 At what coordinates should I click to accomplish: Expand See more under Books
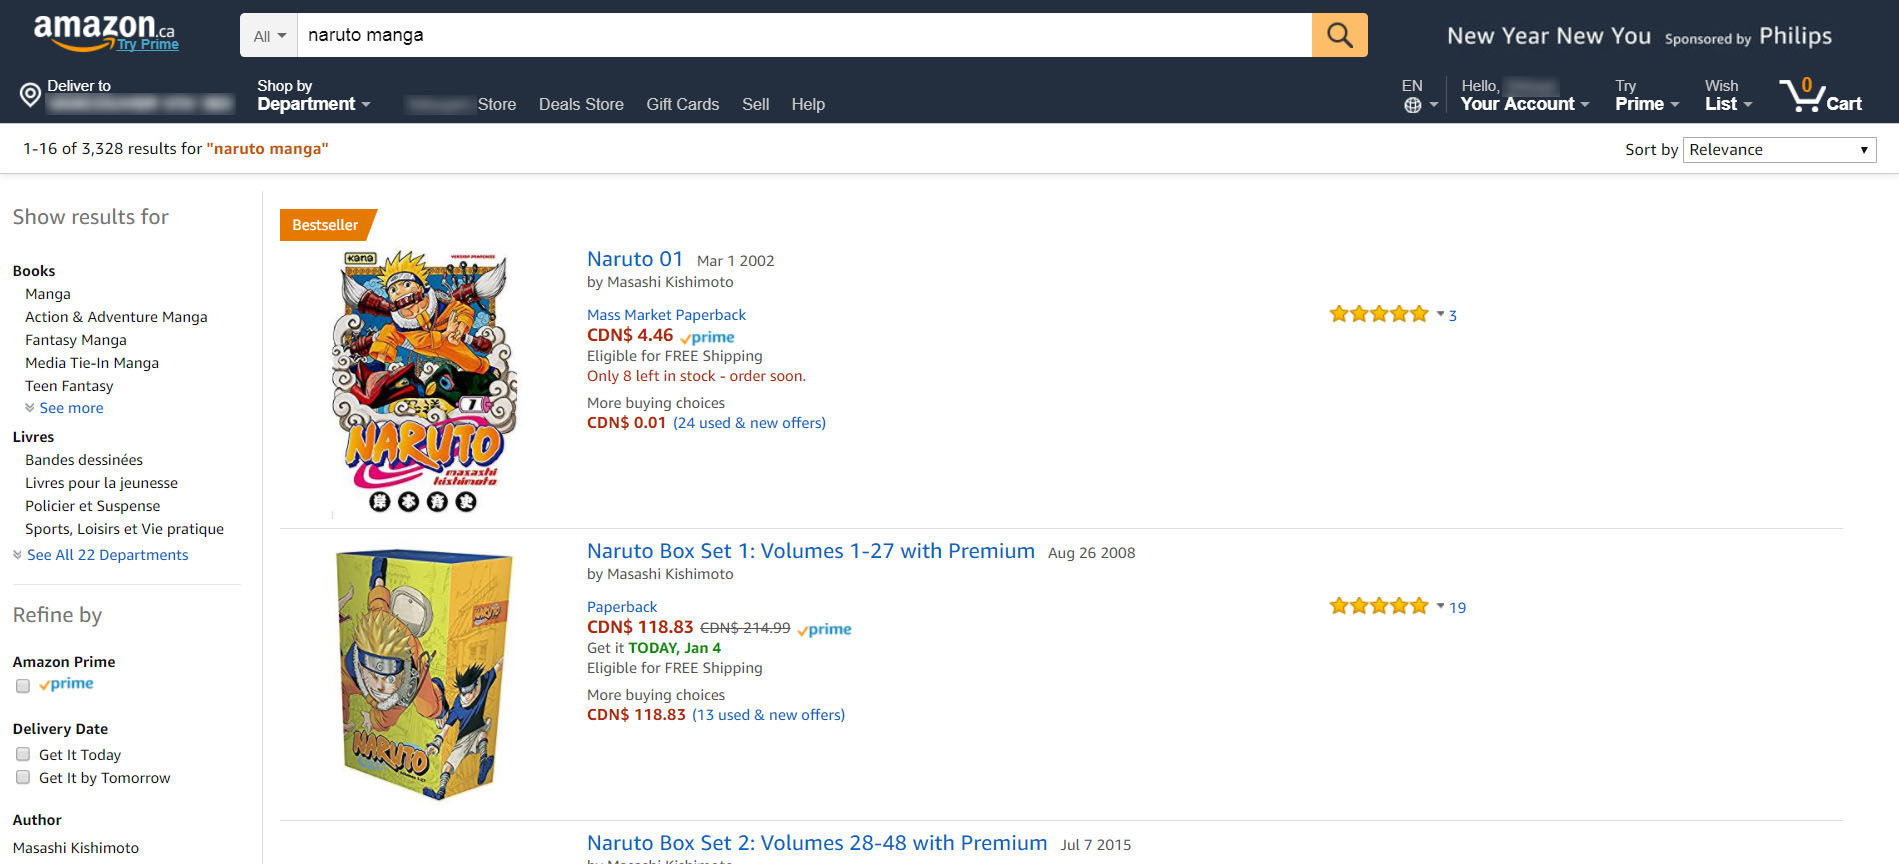pos(64,408)
